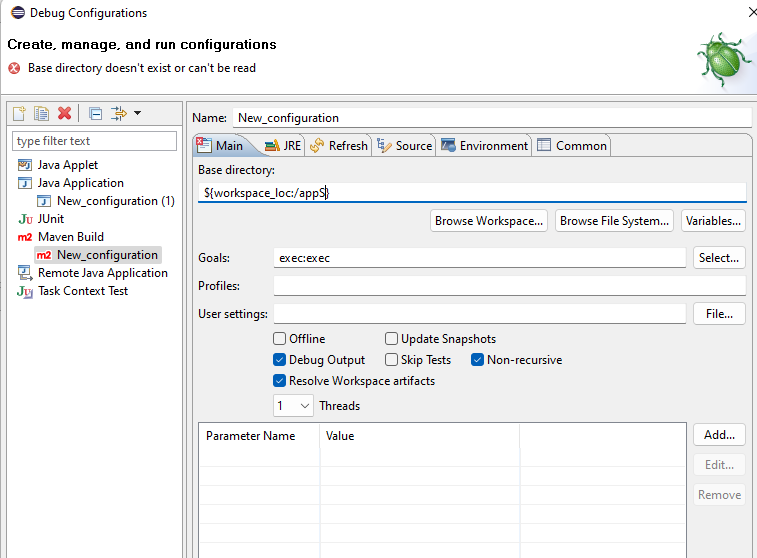Click the Java Applet icon in tree

coord(25,165)
